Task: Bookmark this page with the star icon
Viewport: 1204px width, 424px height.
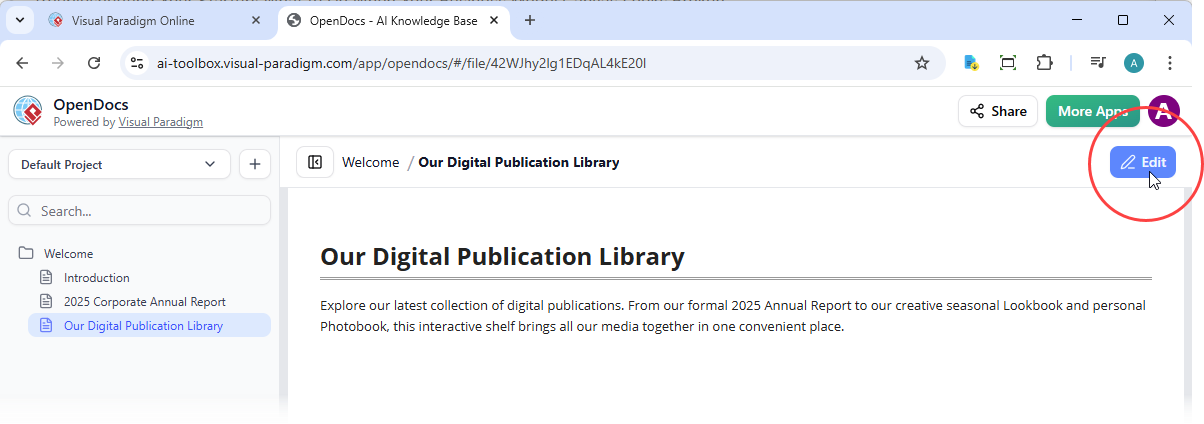Action: [921, 63]
